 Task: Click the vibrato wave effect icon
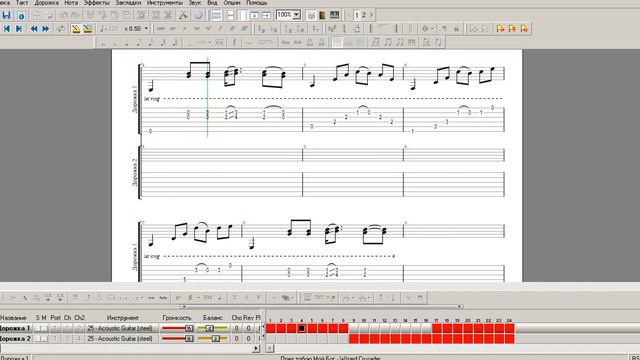point(163,298)
